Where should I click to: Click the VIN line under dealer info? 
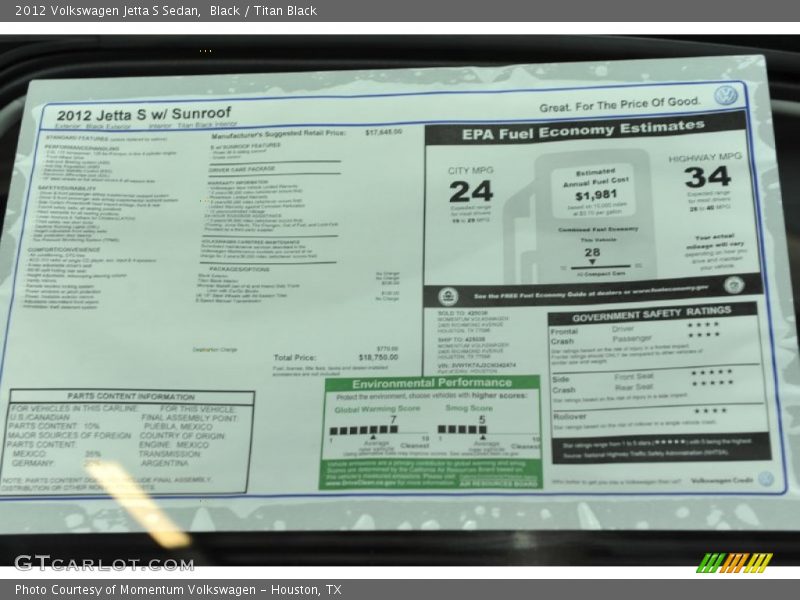[477, 365]
